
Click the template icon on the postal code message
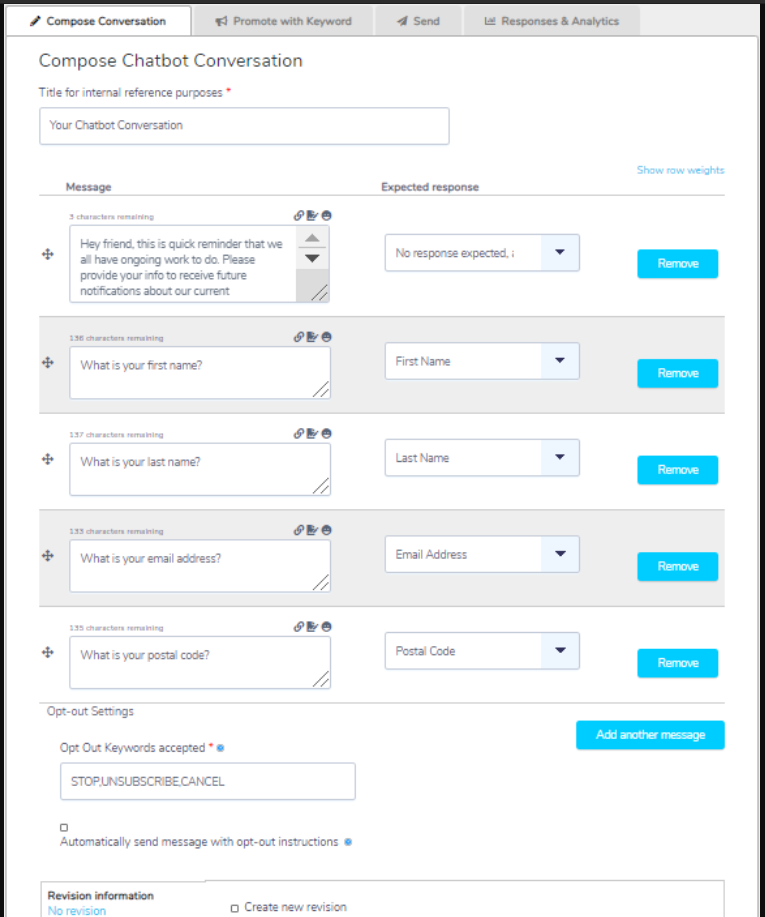tap(312, 627)
